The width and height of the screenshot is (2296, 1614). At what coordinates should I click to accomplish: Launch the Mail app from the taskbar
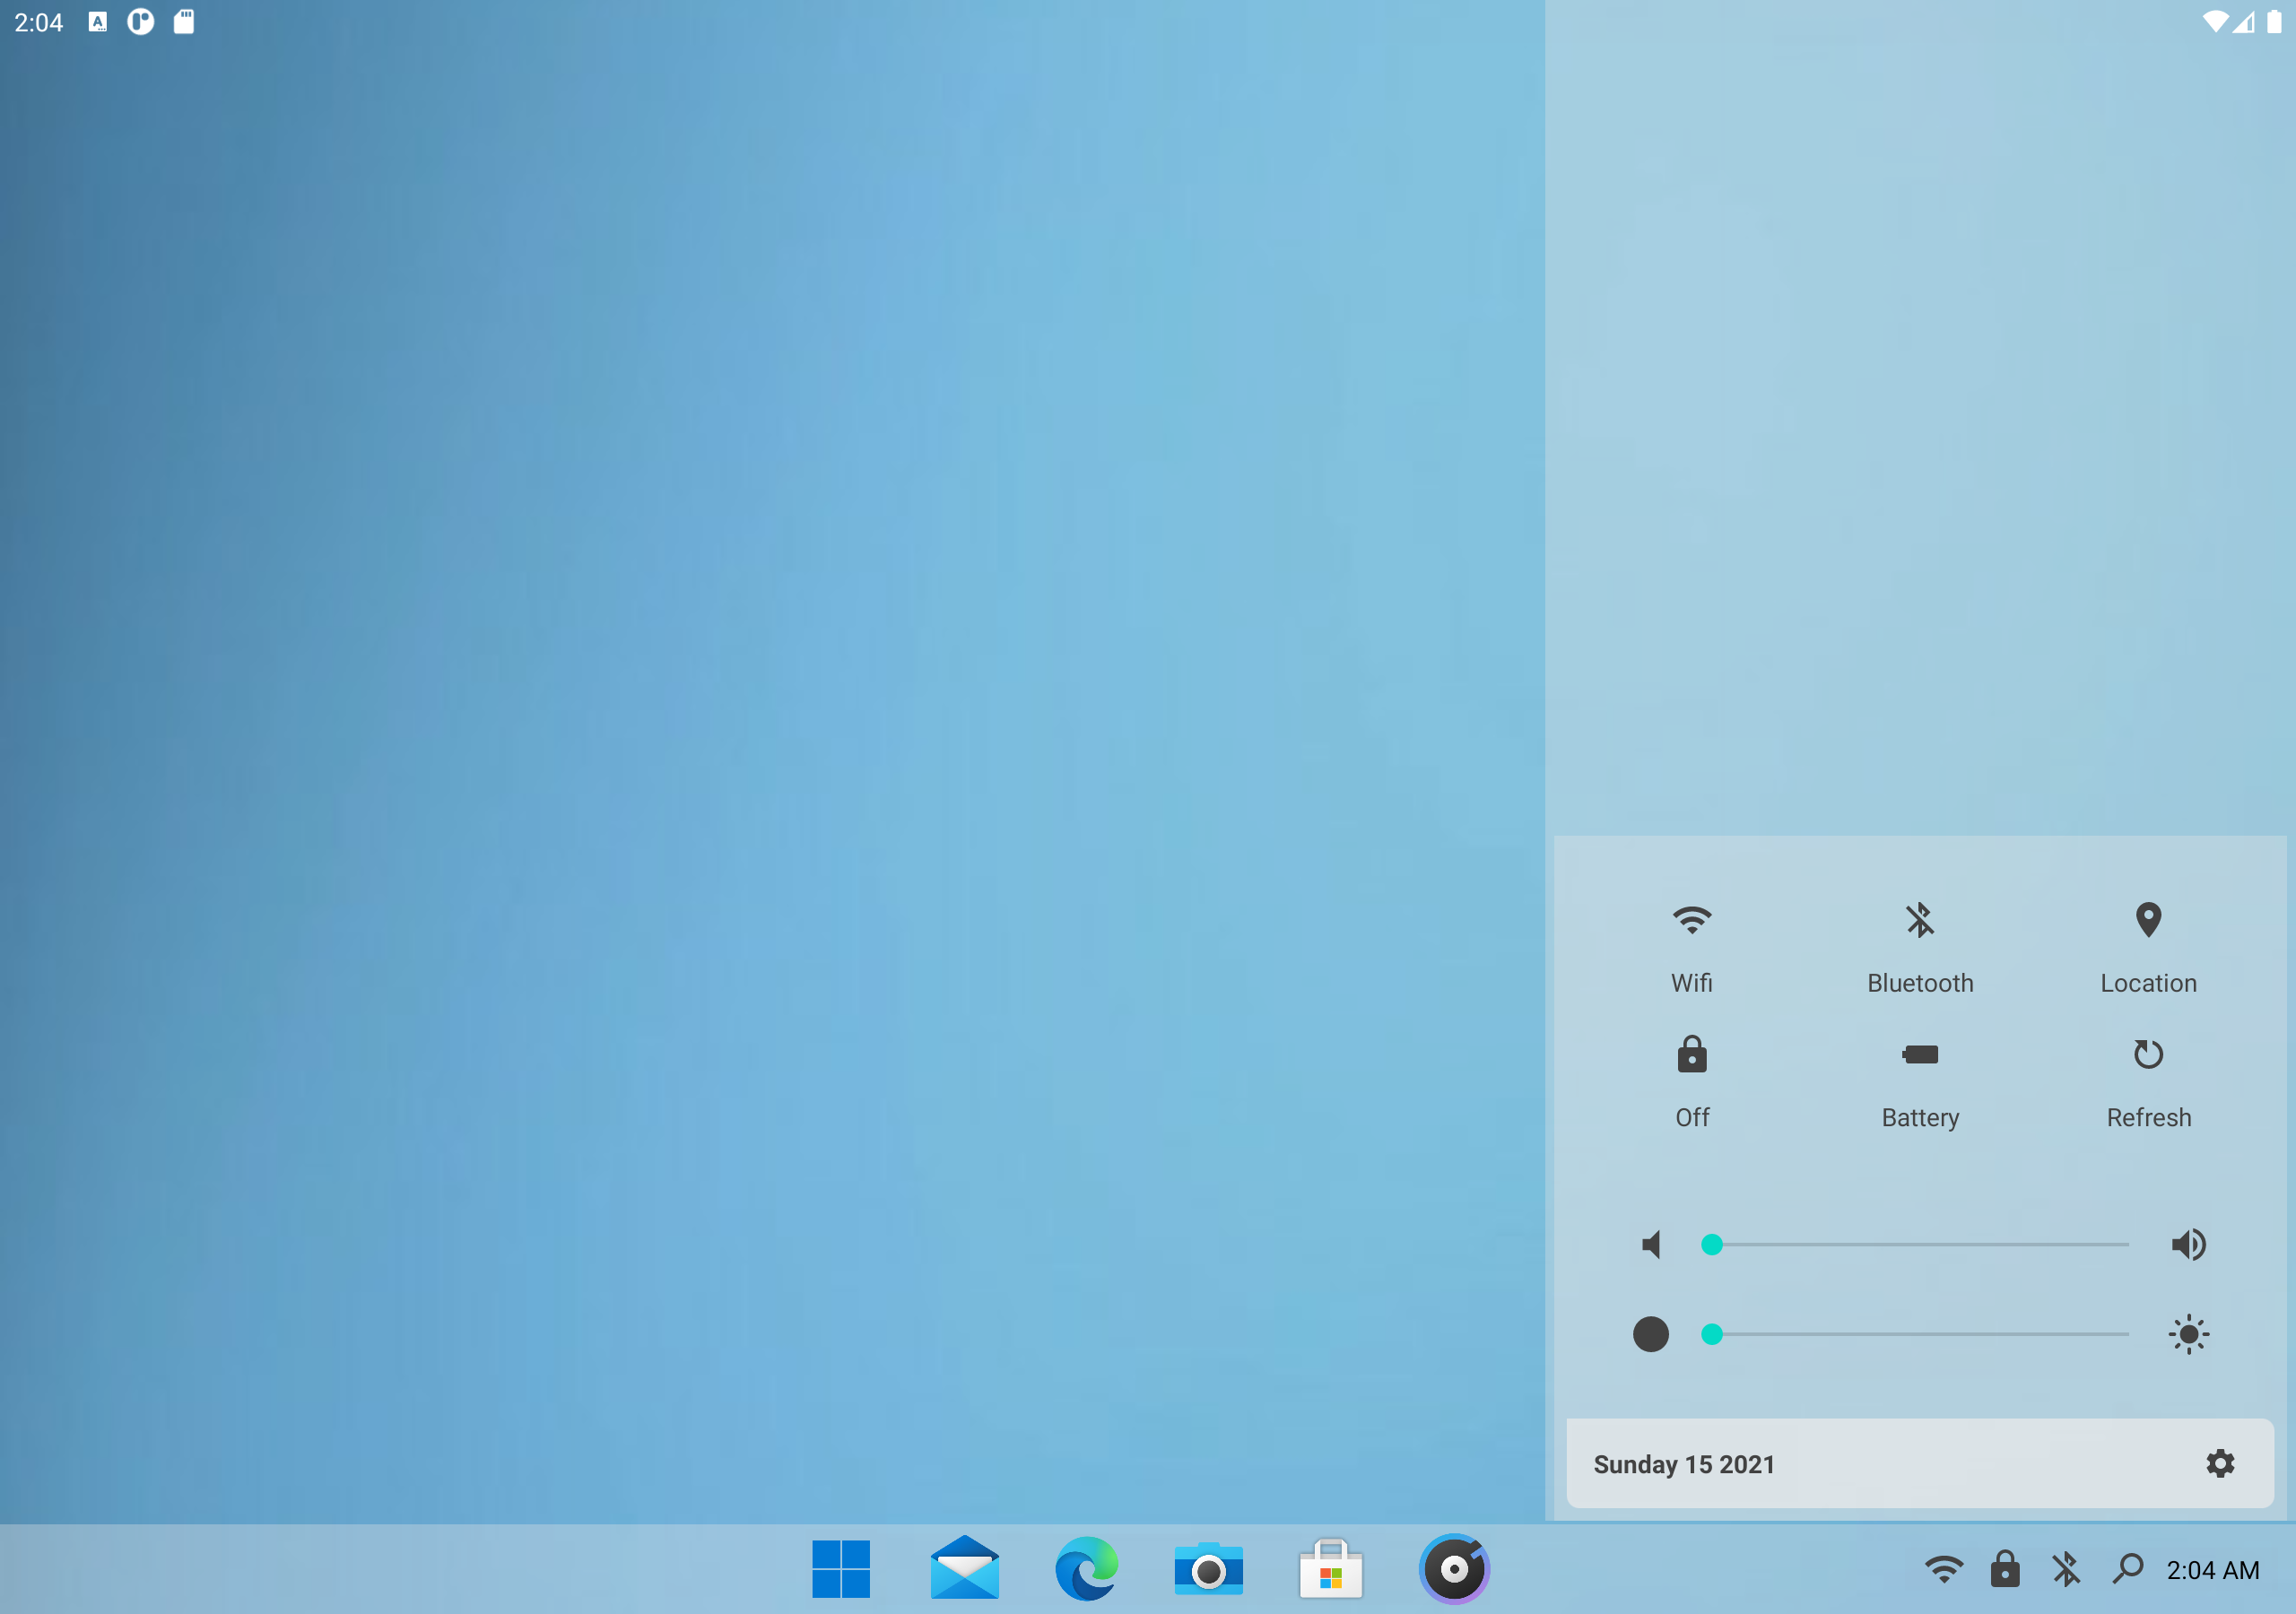pyautogui.click(x=964, y=1569)
